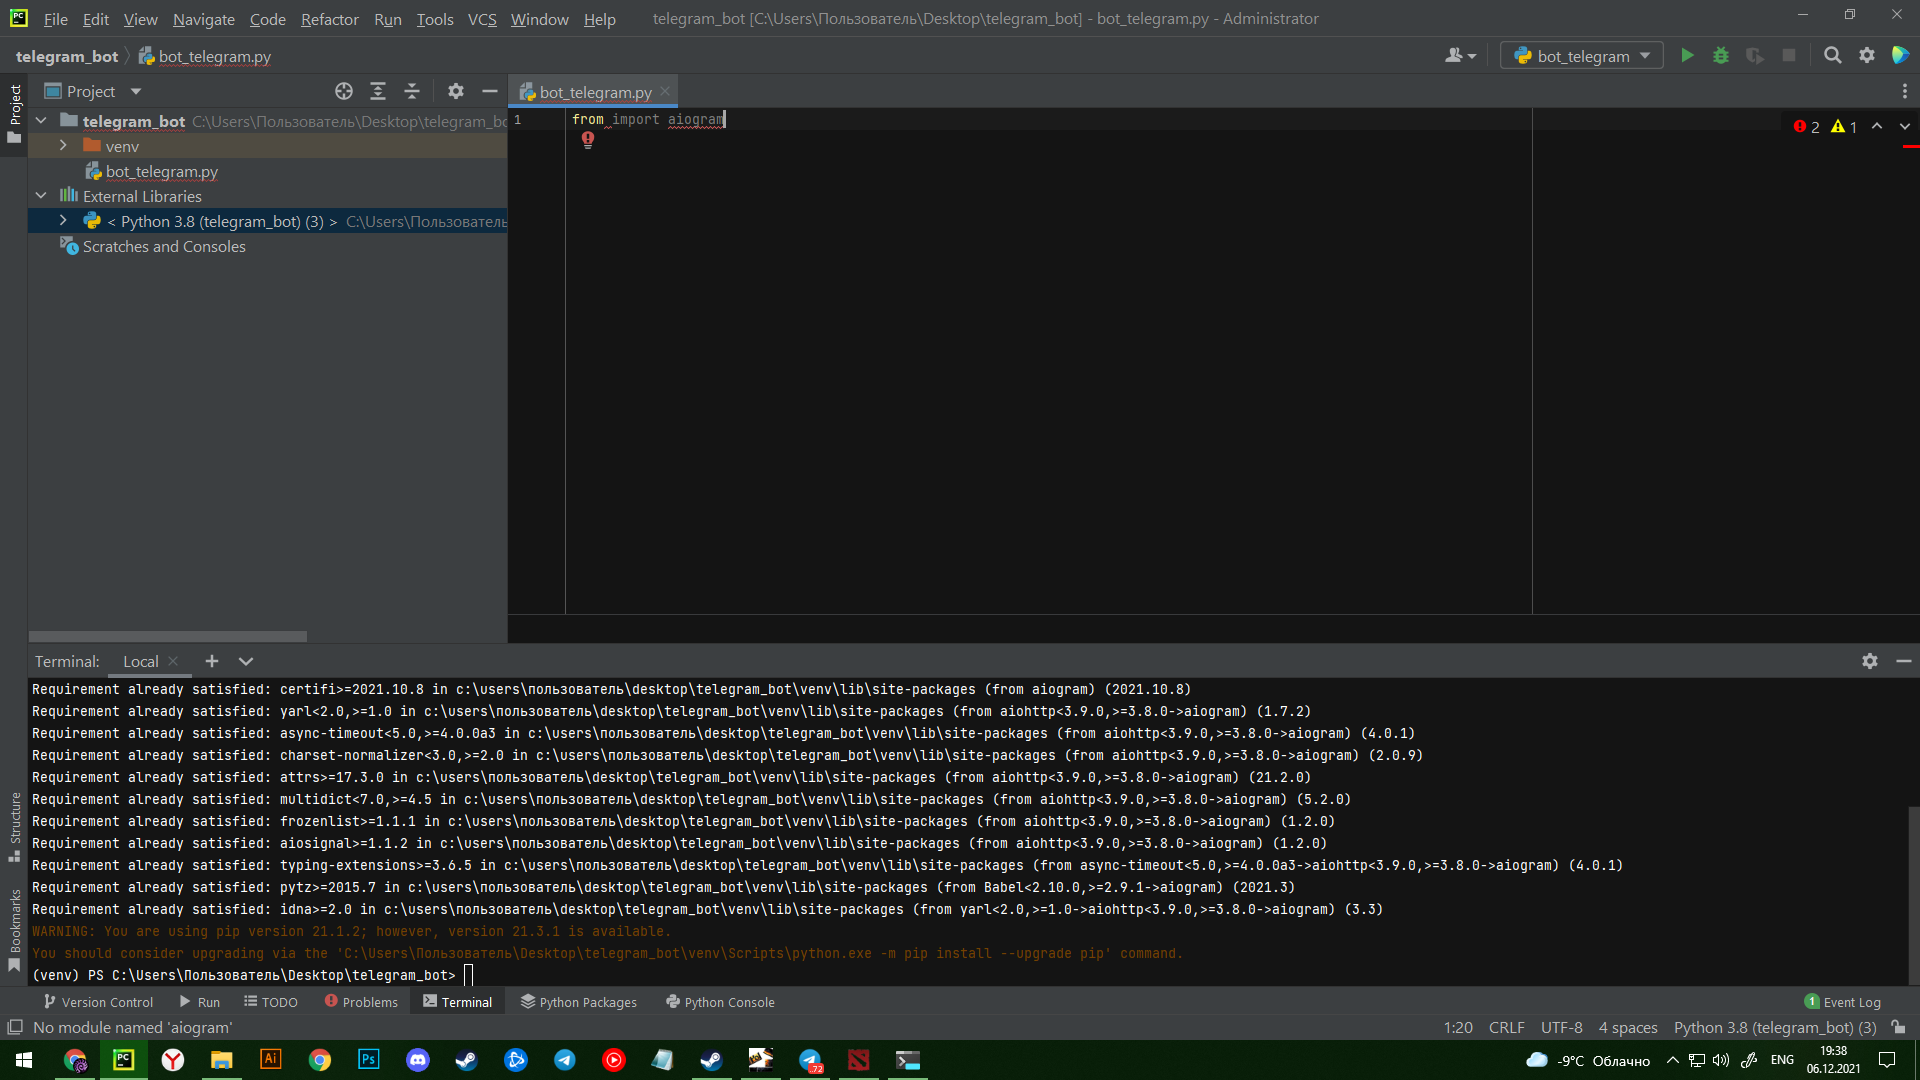
Task: Collapse External Libraries node
Action: click(41, 196)
